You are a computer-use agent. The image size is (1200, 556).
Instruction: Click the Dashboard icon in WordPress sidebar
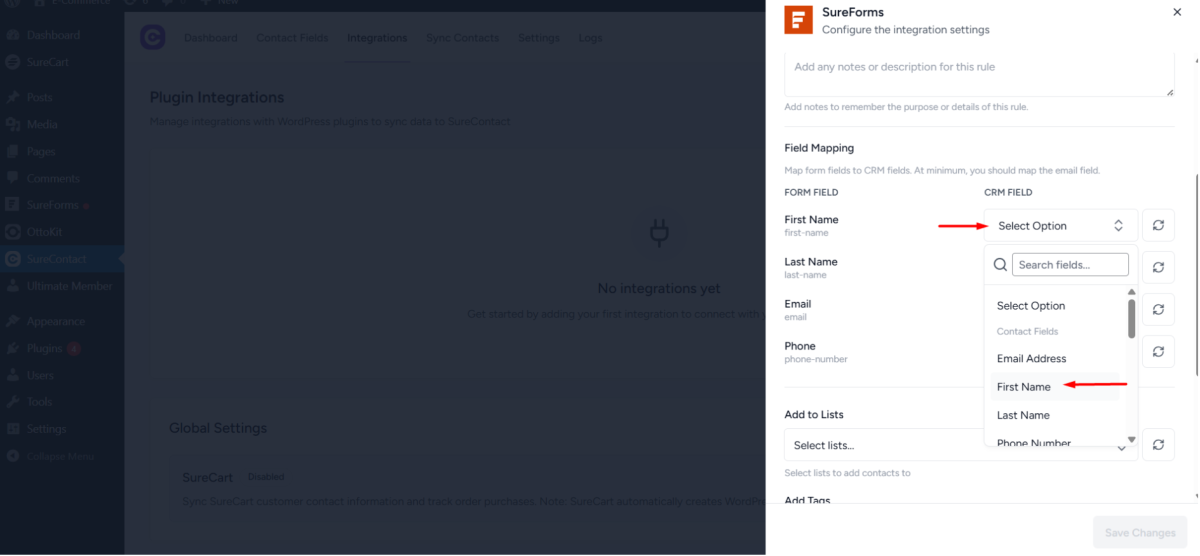12,35
